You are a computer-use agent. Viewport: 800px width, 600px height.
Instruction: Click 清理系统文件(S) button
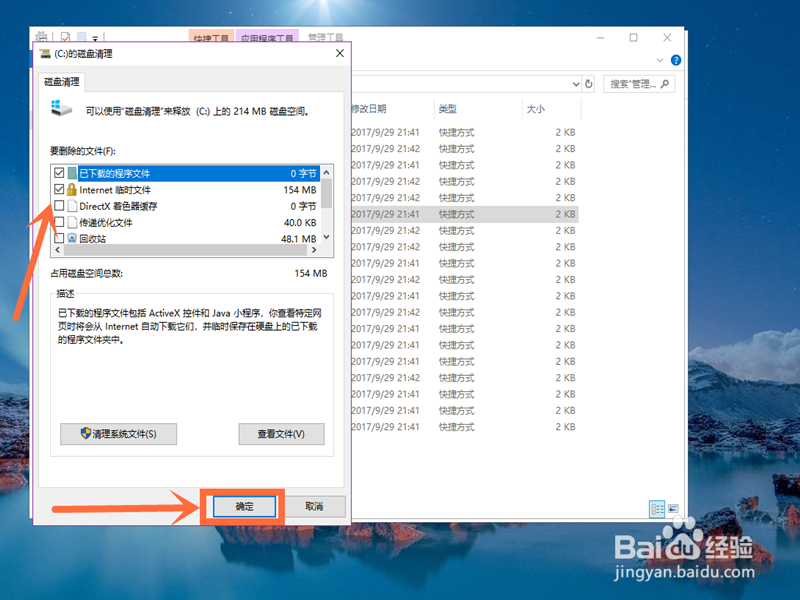click(x=118, y=434)
